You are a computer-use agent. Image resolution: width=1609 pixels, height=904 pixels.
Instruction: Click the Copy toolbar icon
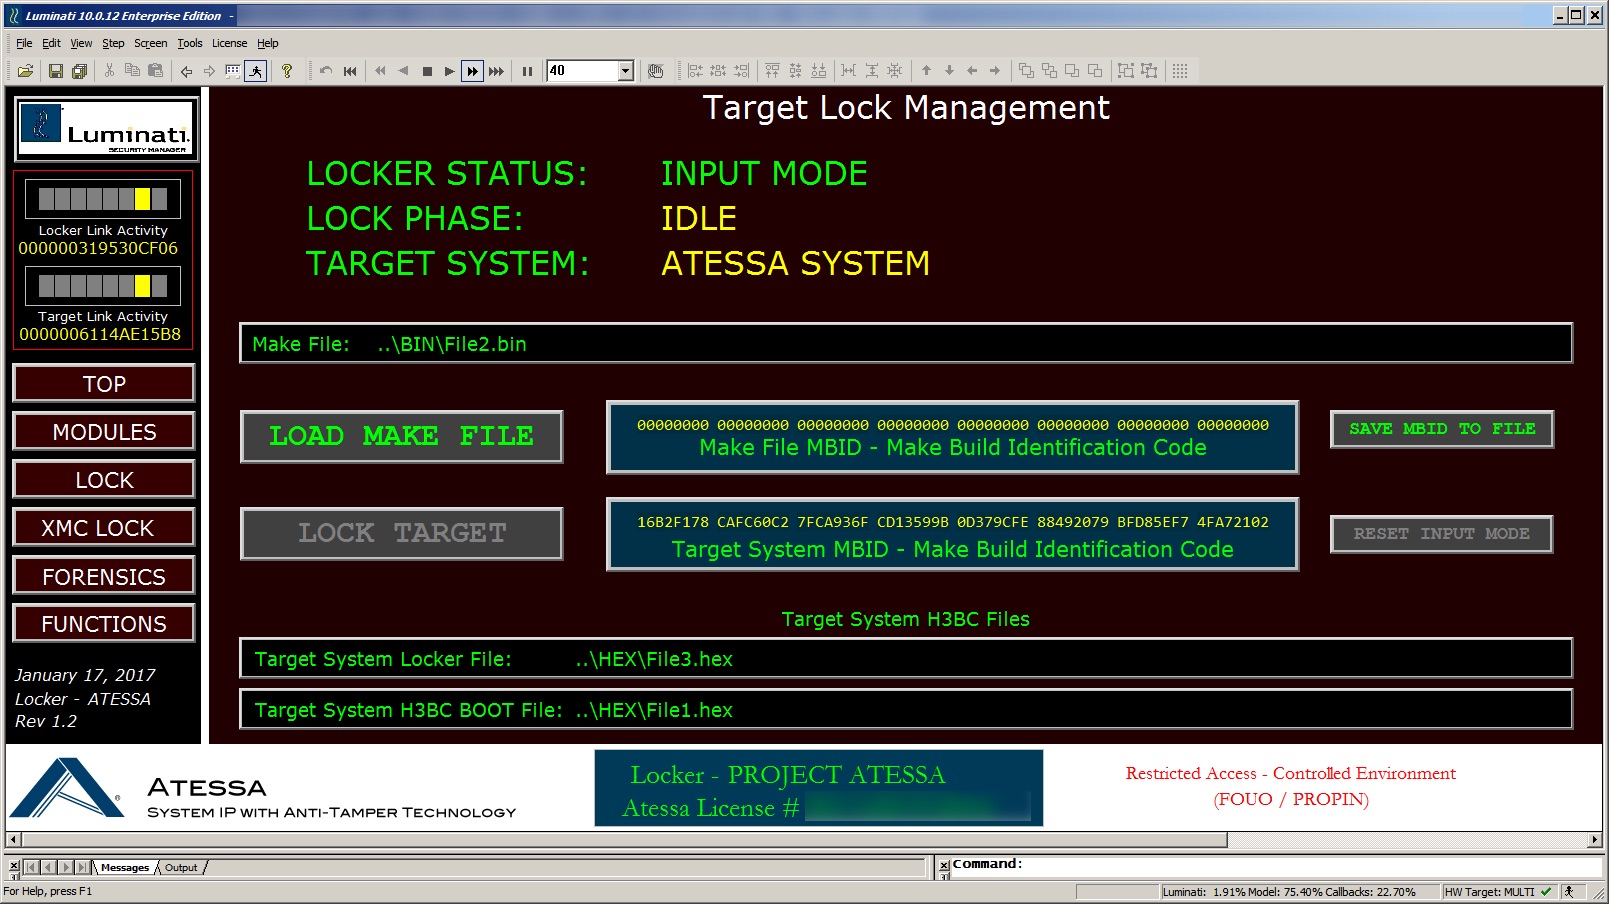[132, 71]
